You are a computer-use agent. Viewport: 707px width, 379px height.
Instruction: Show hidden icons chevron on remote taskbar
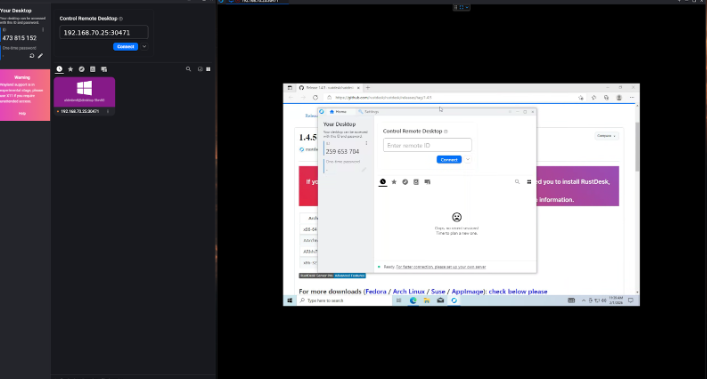583,301
